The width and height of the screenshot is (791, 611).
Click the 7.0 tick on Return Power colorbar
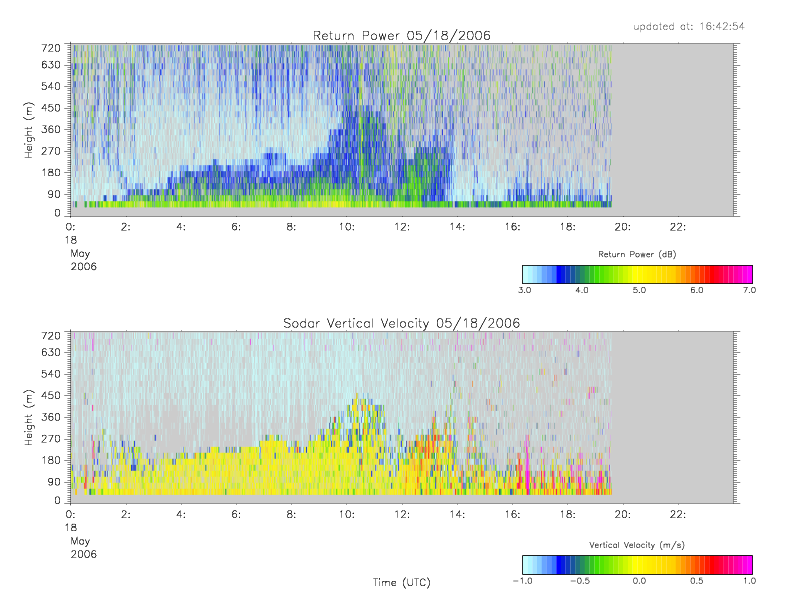pyautogui.click(x=750, y=290)
